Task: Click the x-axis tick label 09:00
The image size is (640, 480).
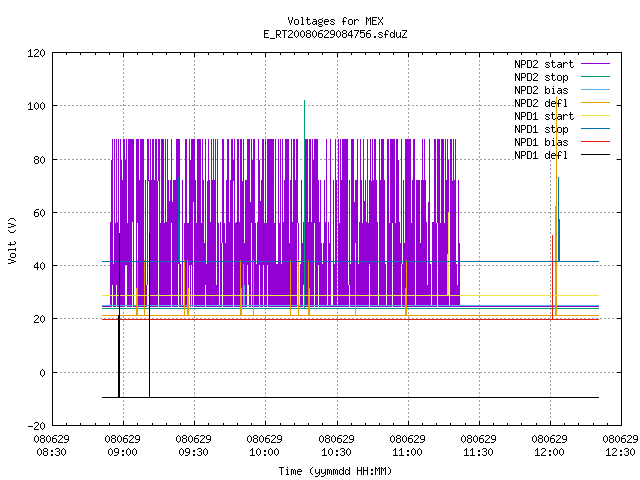Action: 122,453
